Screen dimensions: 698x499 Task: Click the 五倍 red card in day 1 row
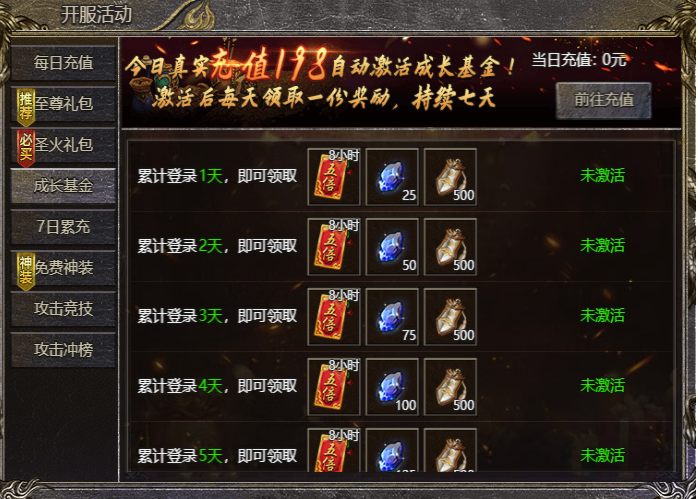point(334,177)
